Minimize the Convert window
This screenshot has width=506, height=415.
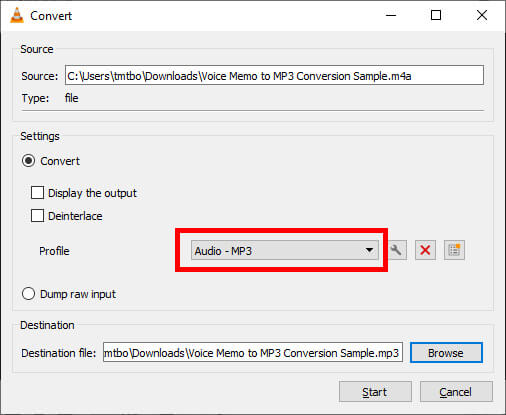[391, 15]
